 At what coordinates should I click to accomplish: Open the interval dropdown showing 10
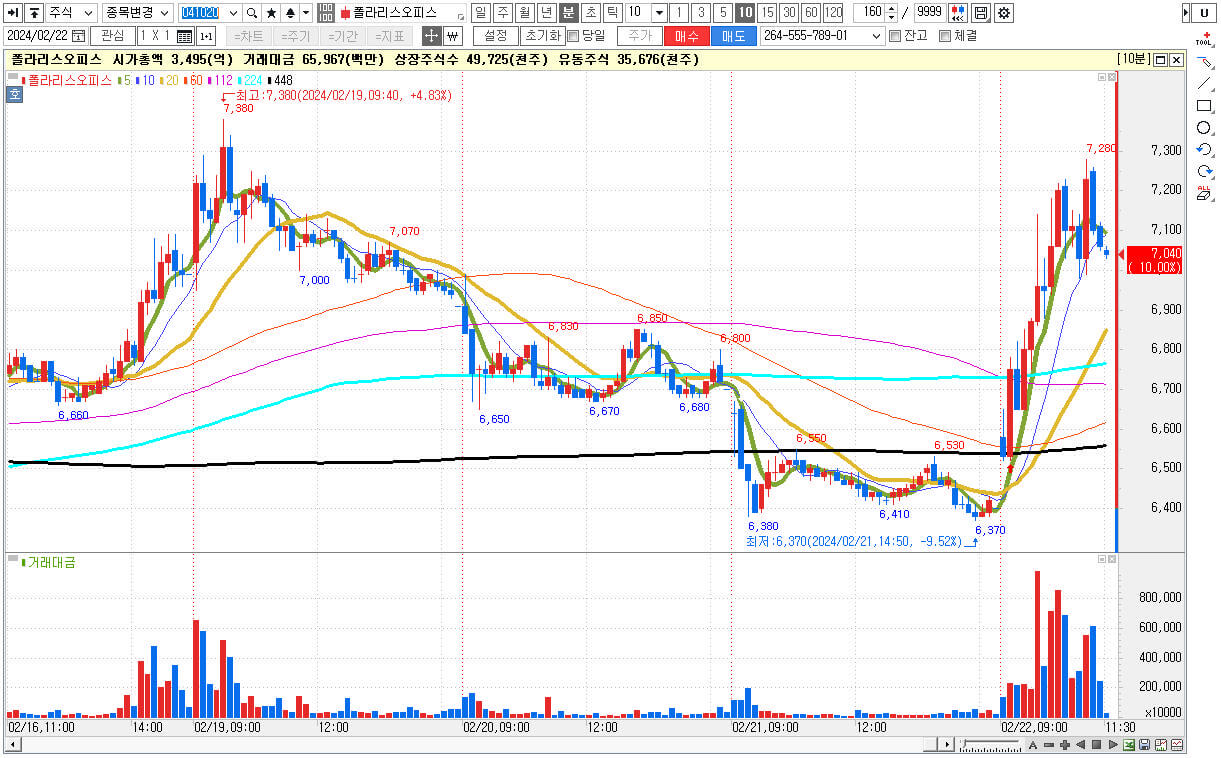[659, 13]
